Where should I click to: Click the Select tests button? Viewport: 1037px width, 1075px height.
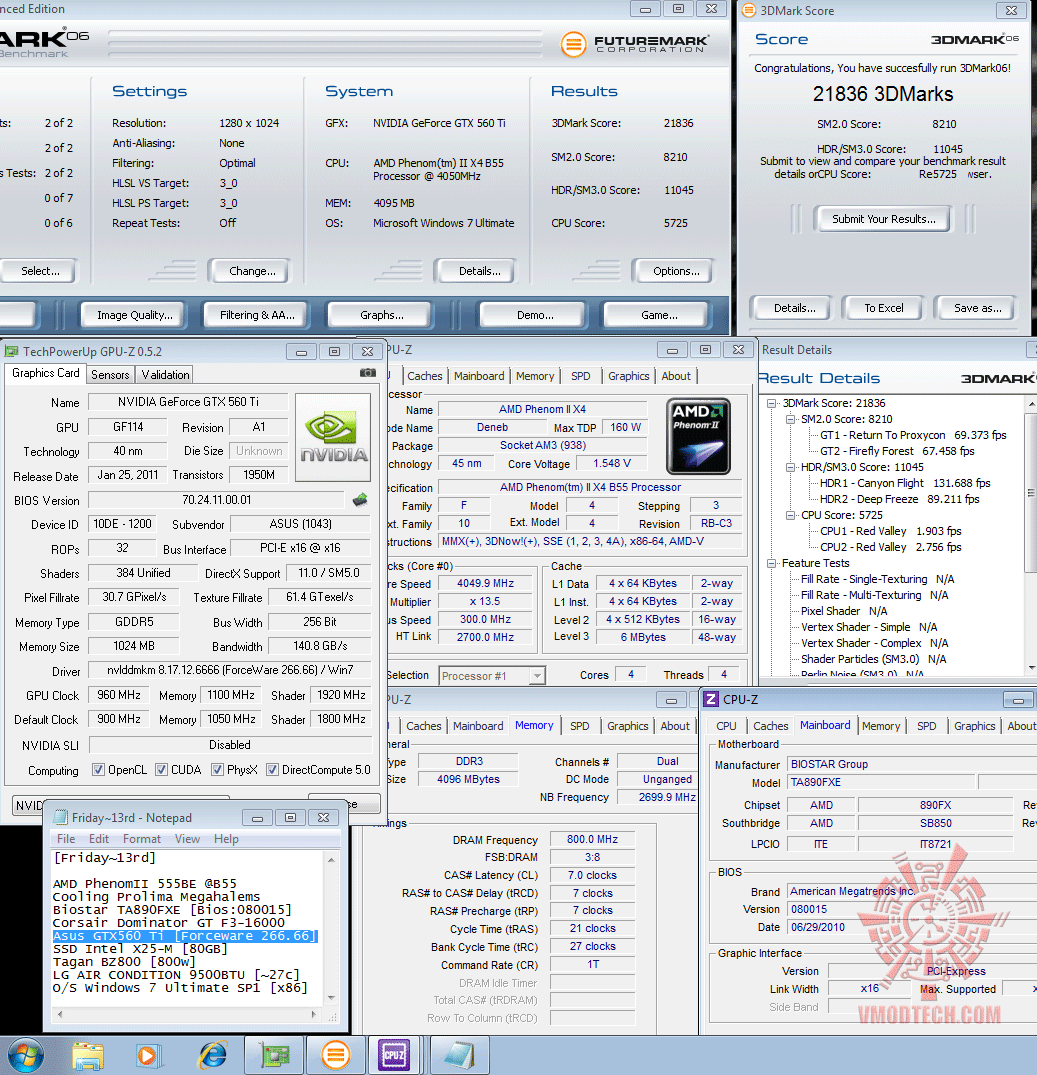pos(39,271)
